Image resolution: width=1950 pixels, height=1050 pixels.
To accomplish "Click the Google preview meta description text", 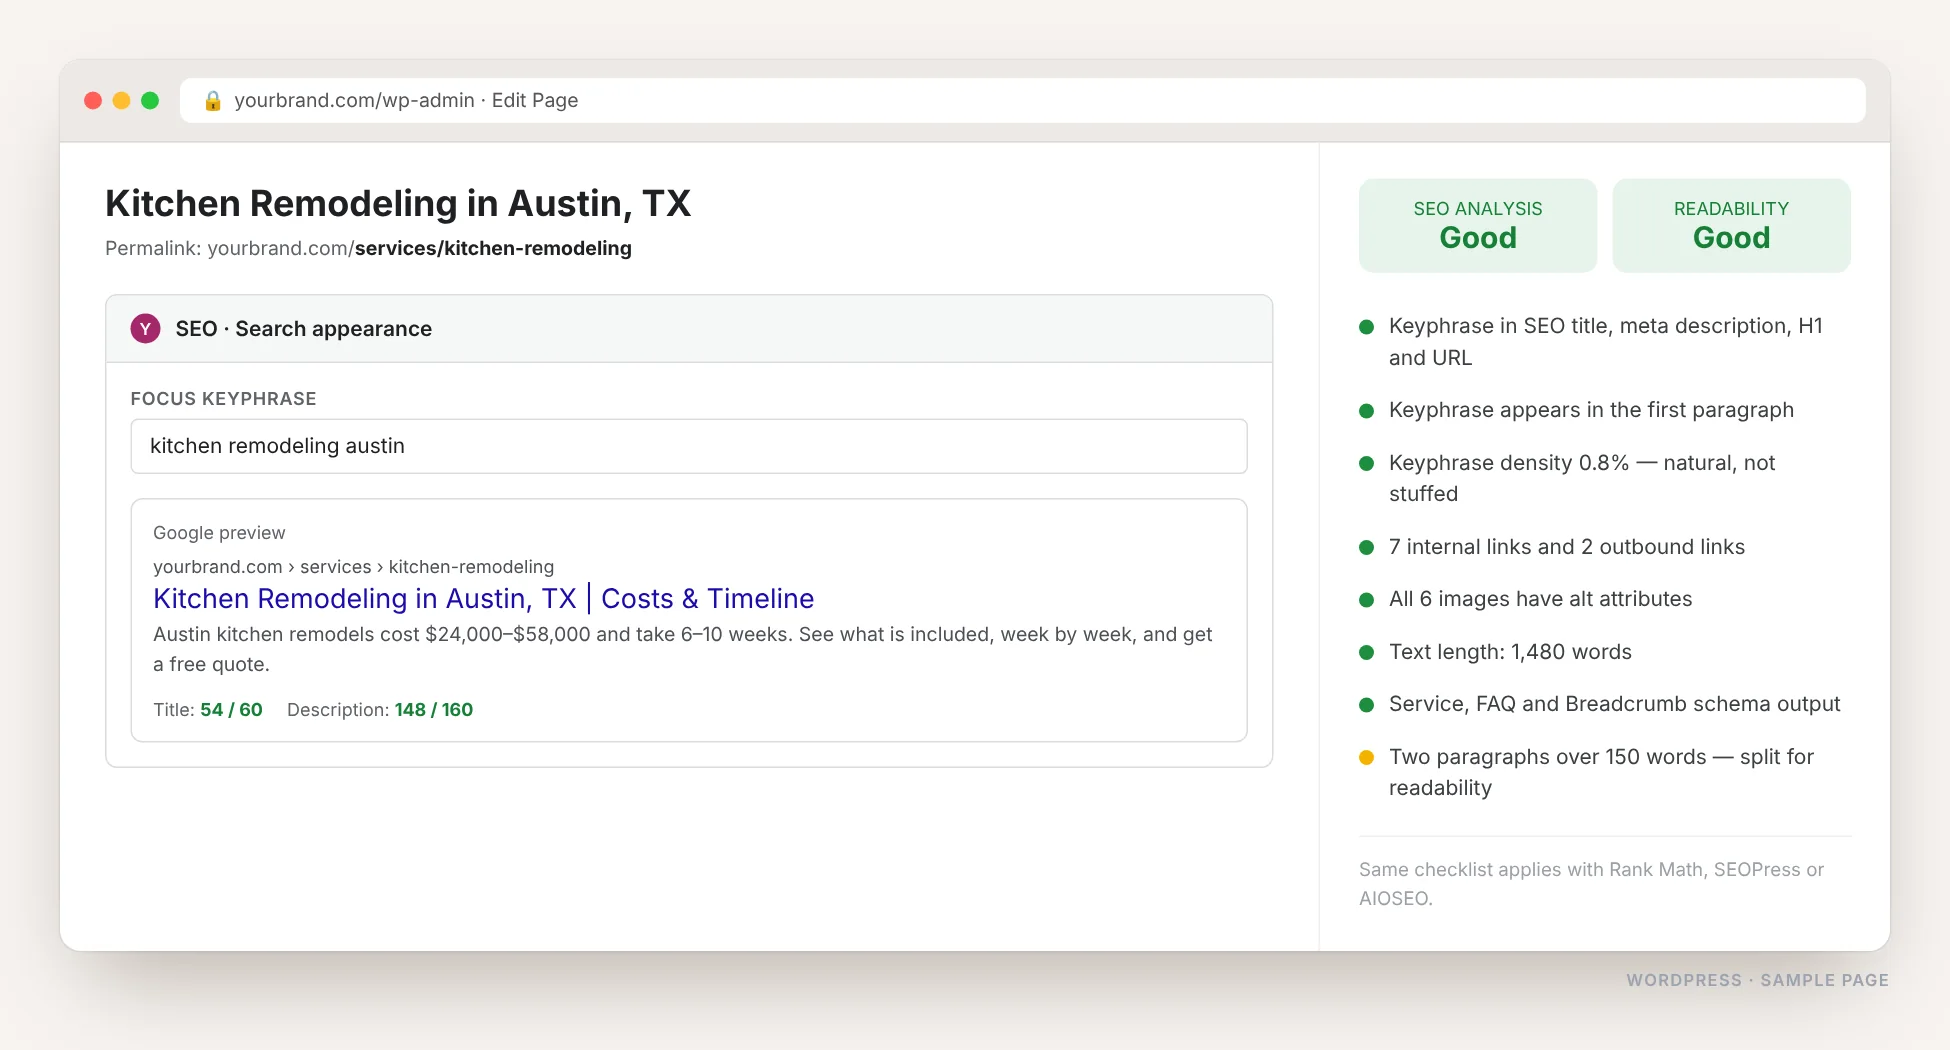I will [x=682, y=649].
